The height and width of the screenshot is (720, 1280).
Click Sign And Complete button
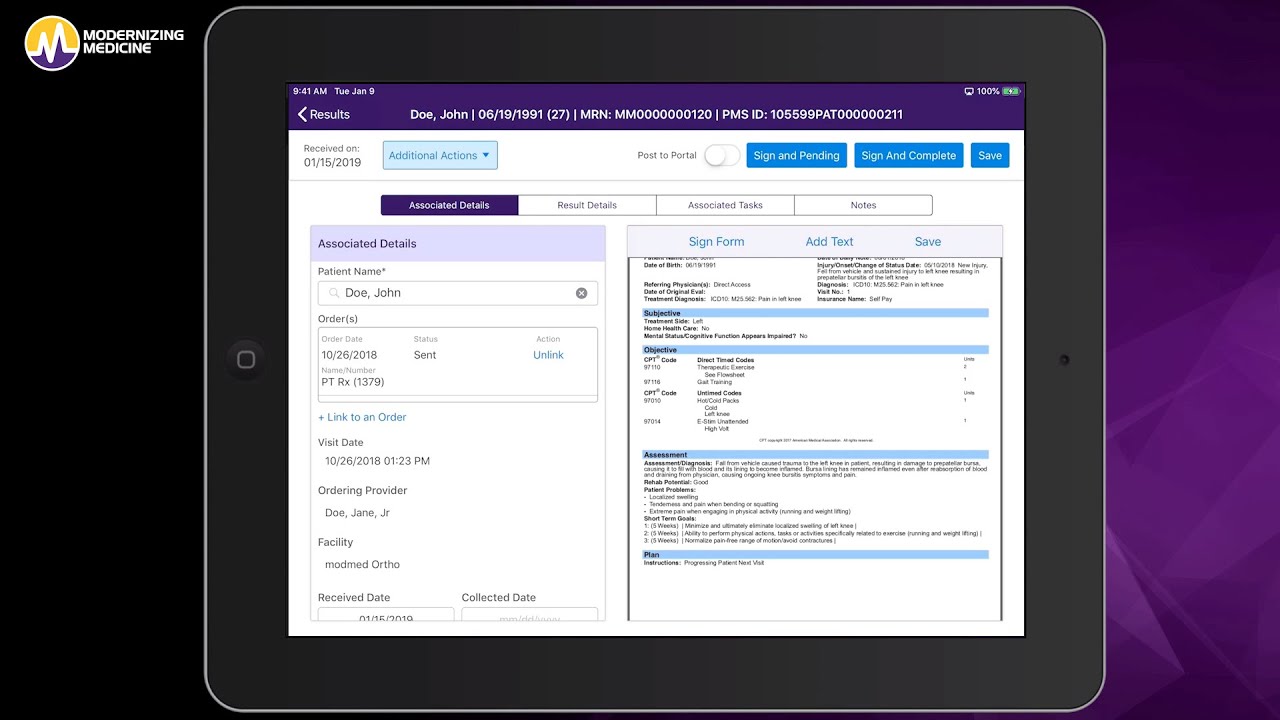(x=908, y=155)
